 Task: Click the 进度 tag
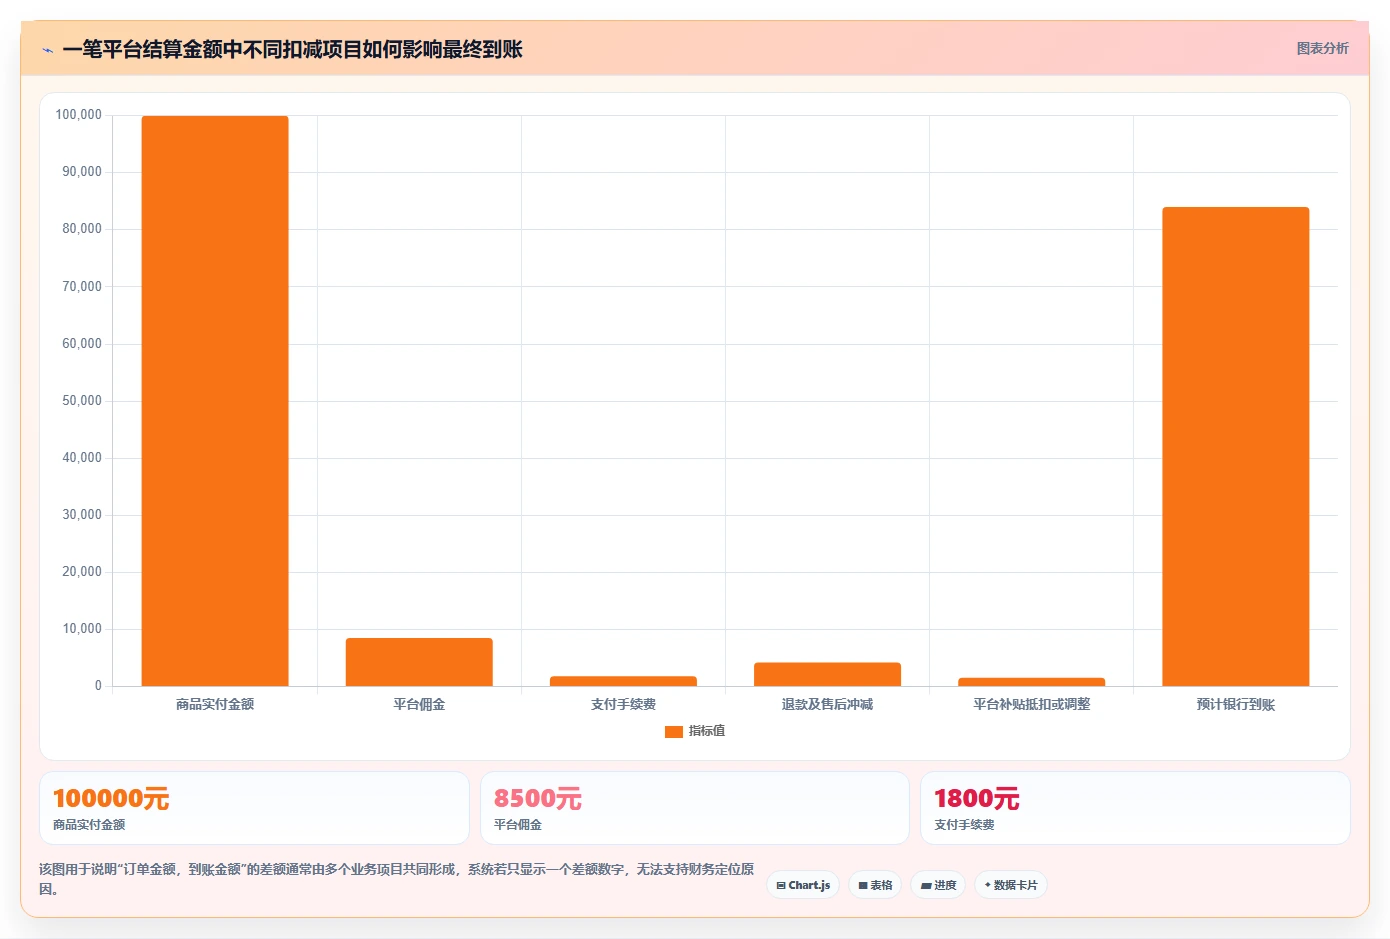pyautogui.click(x=938, y=885)
